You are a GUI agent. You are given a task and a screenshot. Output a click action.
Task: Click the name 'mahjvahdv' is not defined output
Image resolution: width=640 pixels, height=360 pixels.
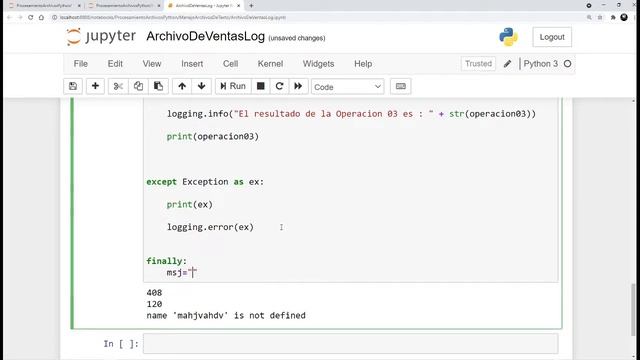(x=226, y=316)
